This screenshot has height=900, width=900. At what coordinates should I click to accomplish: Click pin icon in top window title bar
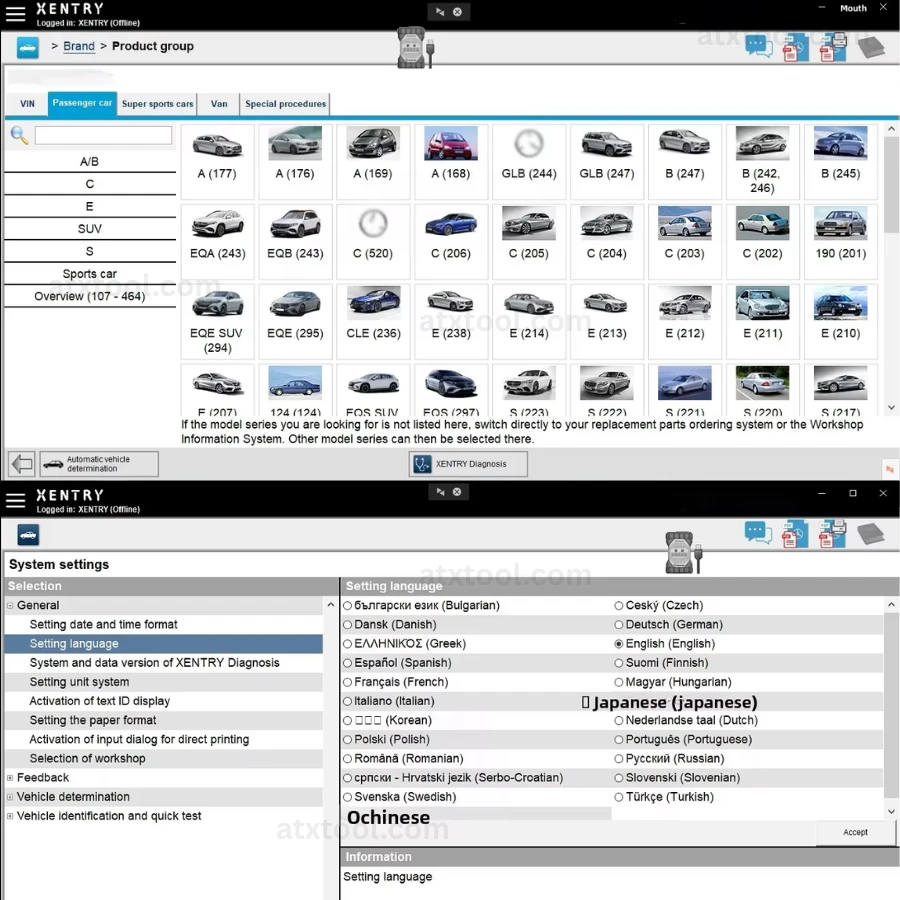[x=440, y=12]
